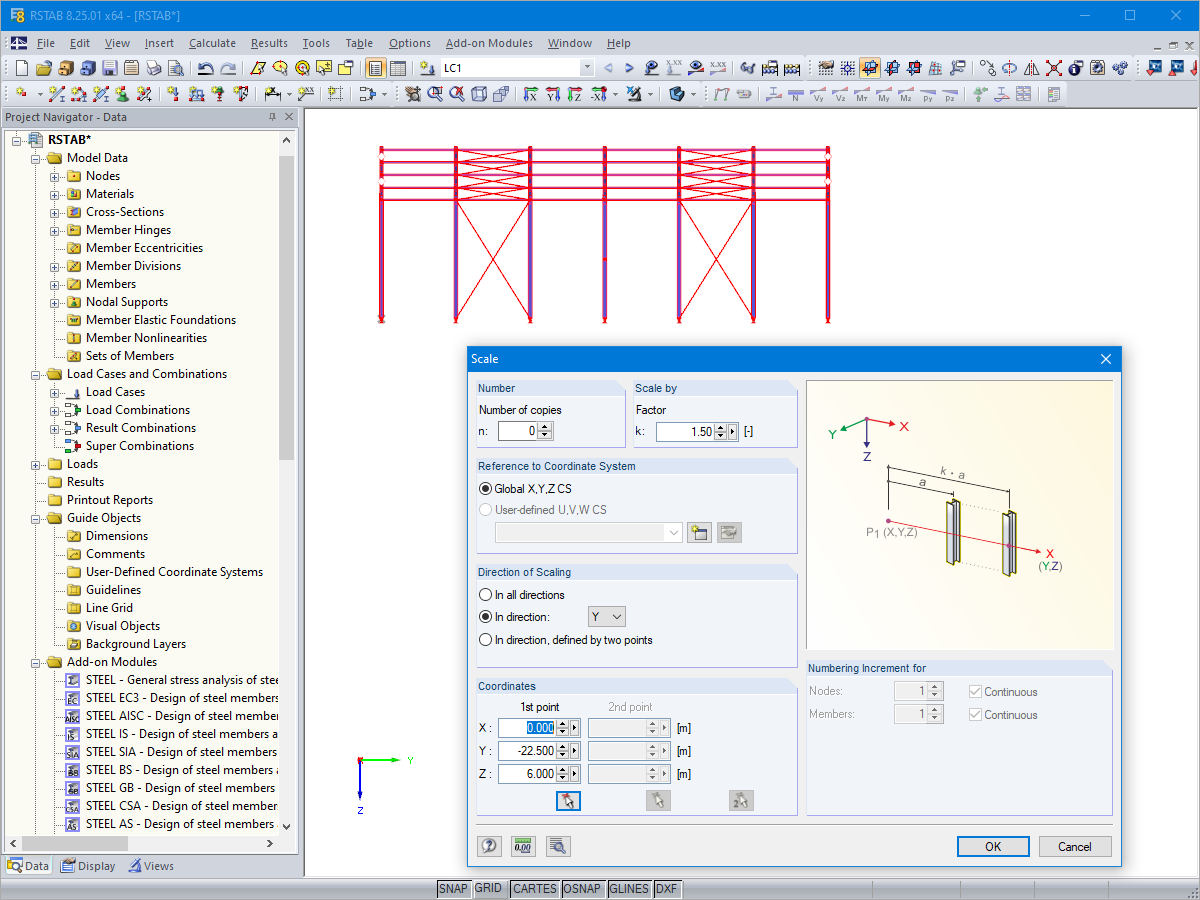Viewport: 1200px width, 900px height.
Task: Click the Mz moment result icon
Action: tap(906, 94)
